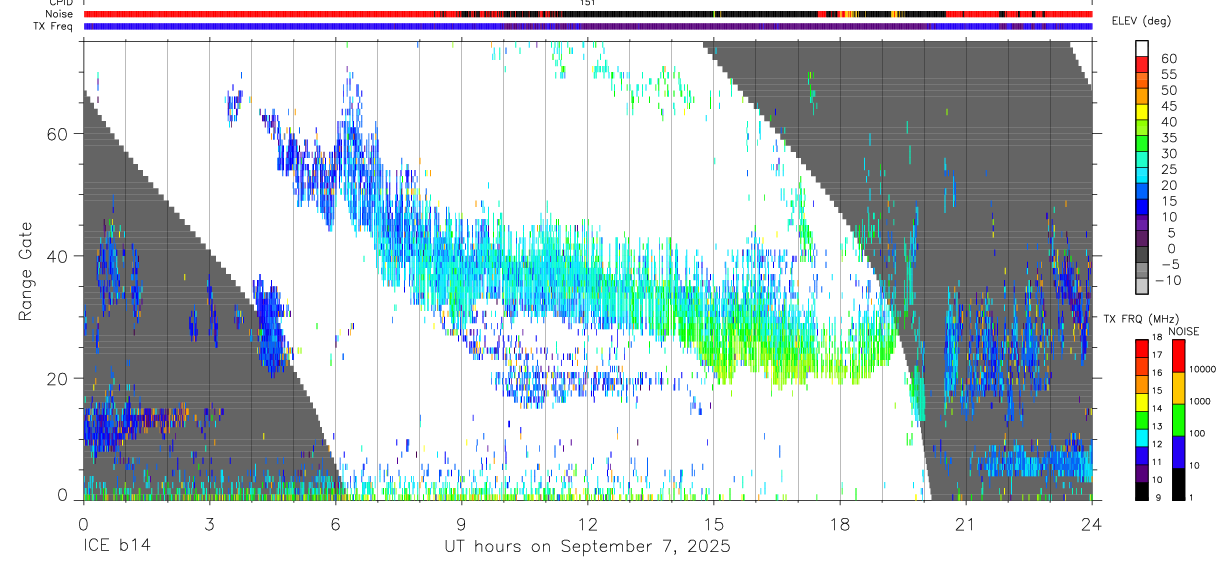Click the 'TX FRQ (MHz)' legend title
Image resolution: width=1228 pixels, height=567 pixels.
pyautogui.click(x=1141, y=318)
